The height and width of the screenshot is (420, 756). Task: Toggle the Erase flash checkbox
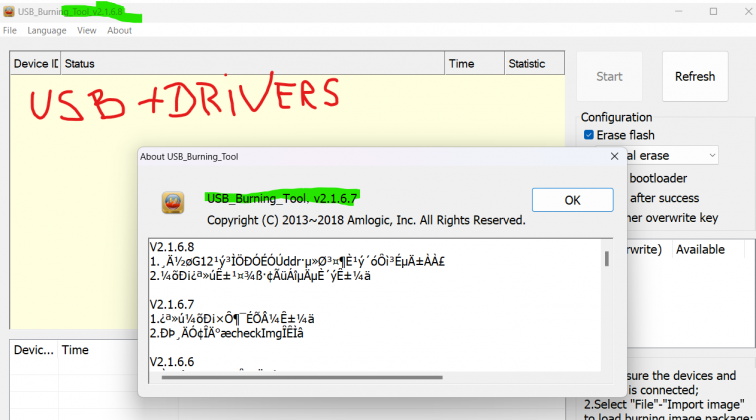pos(589,135)
